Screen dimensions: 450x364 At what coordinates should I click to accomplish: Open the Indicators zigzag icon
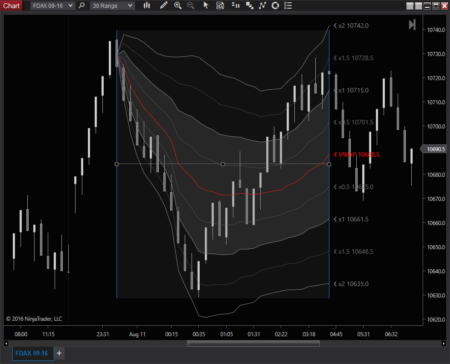coord(262,5)
